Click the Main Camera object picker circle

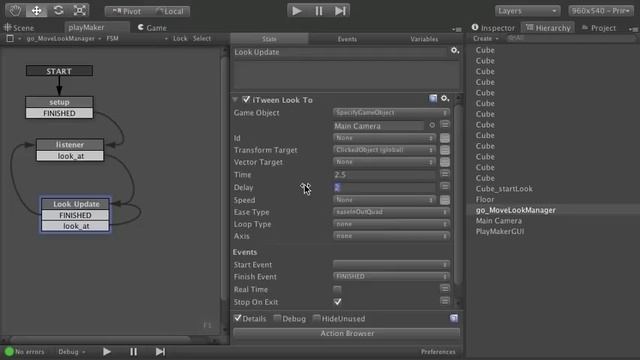[x=432, y=125]
